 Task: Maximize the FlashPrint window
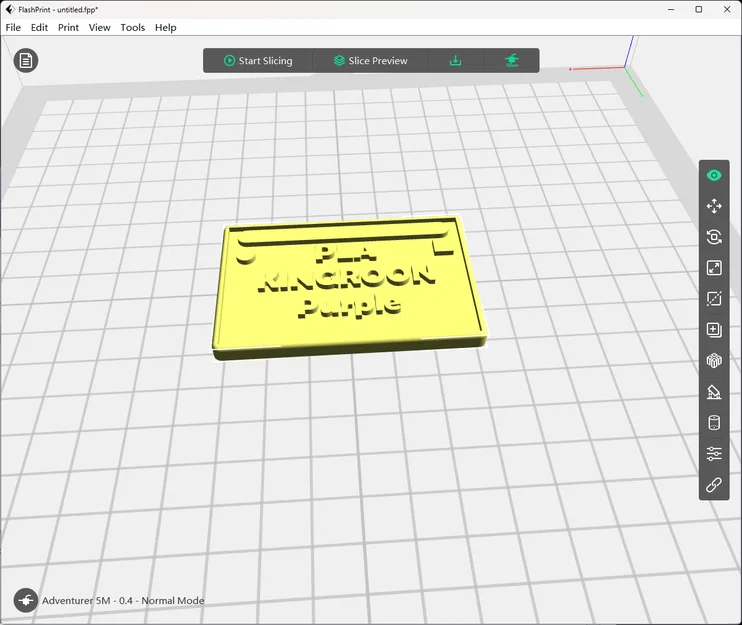pyautogui.click(x=699, y=9)
